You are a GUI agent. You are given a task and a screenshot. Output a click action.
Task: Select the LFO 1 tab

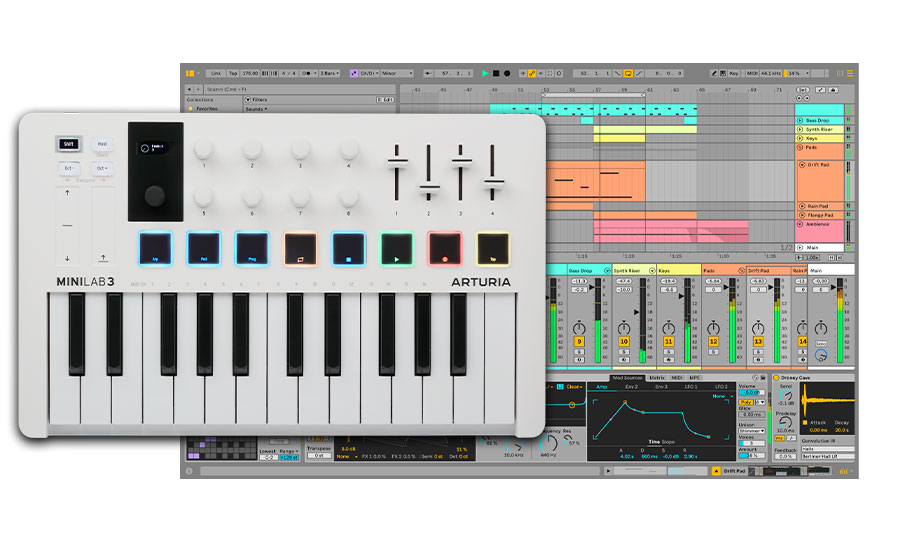691,387
